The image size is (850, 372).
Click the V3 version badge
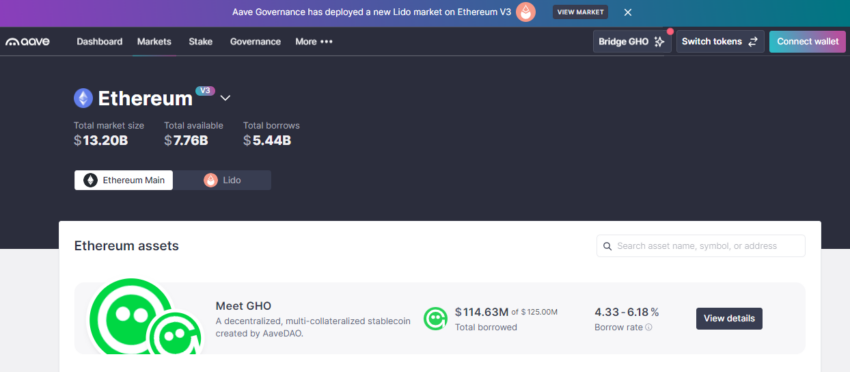click(205, 91)
